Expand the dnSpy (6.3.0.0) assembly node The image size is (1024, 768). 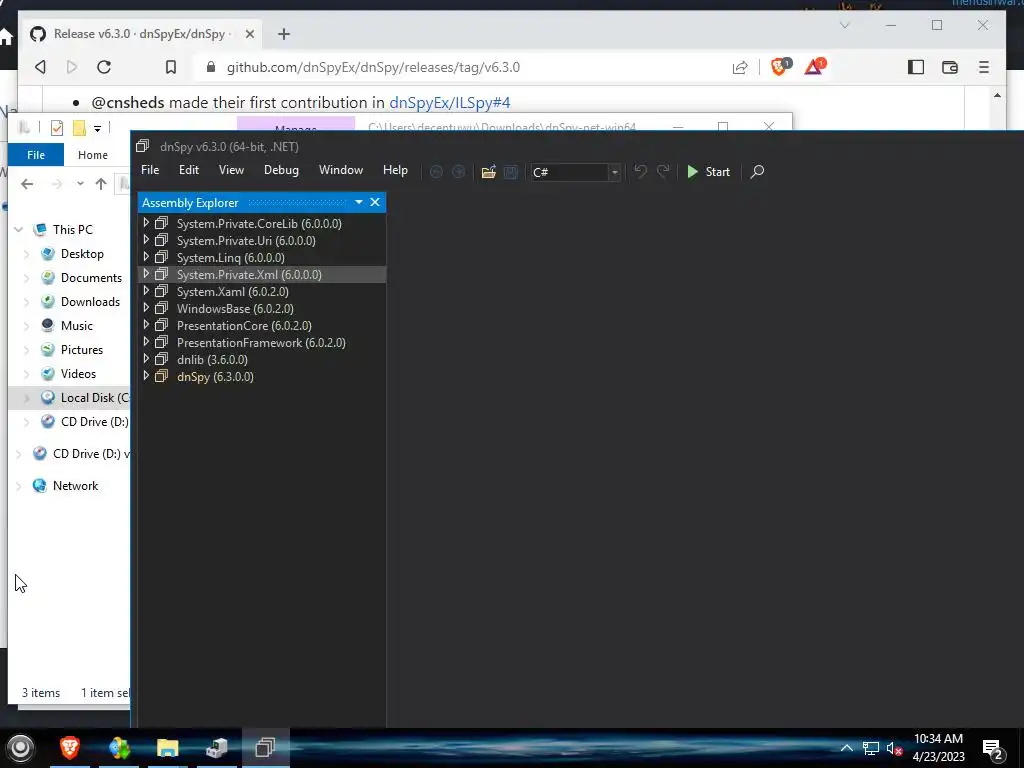pos(146,376)
